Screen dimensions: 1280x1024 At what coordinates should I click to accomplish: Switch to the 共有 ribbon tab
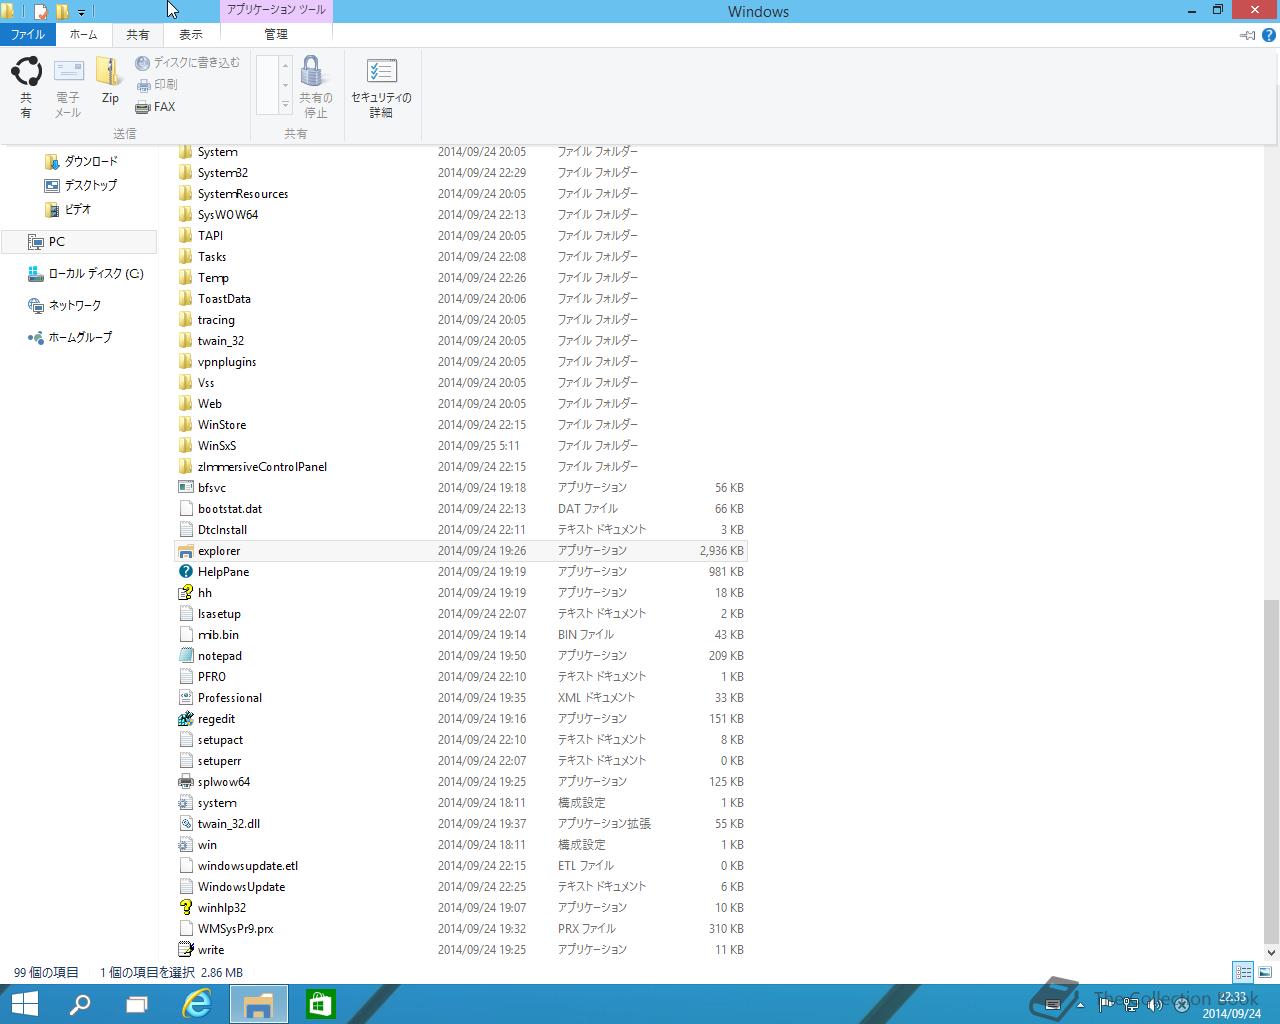137,34
